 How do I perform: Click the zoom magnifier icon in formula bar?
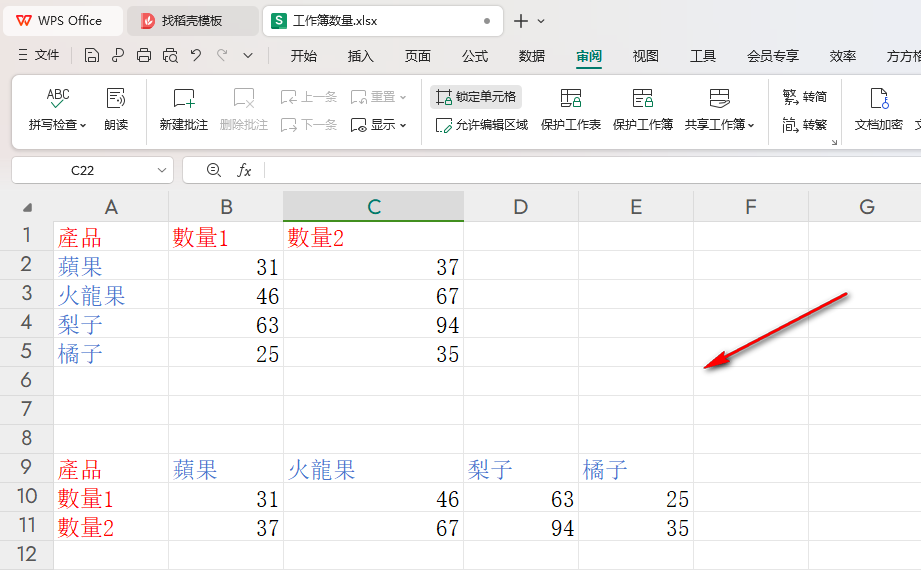214,170
